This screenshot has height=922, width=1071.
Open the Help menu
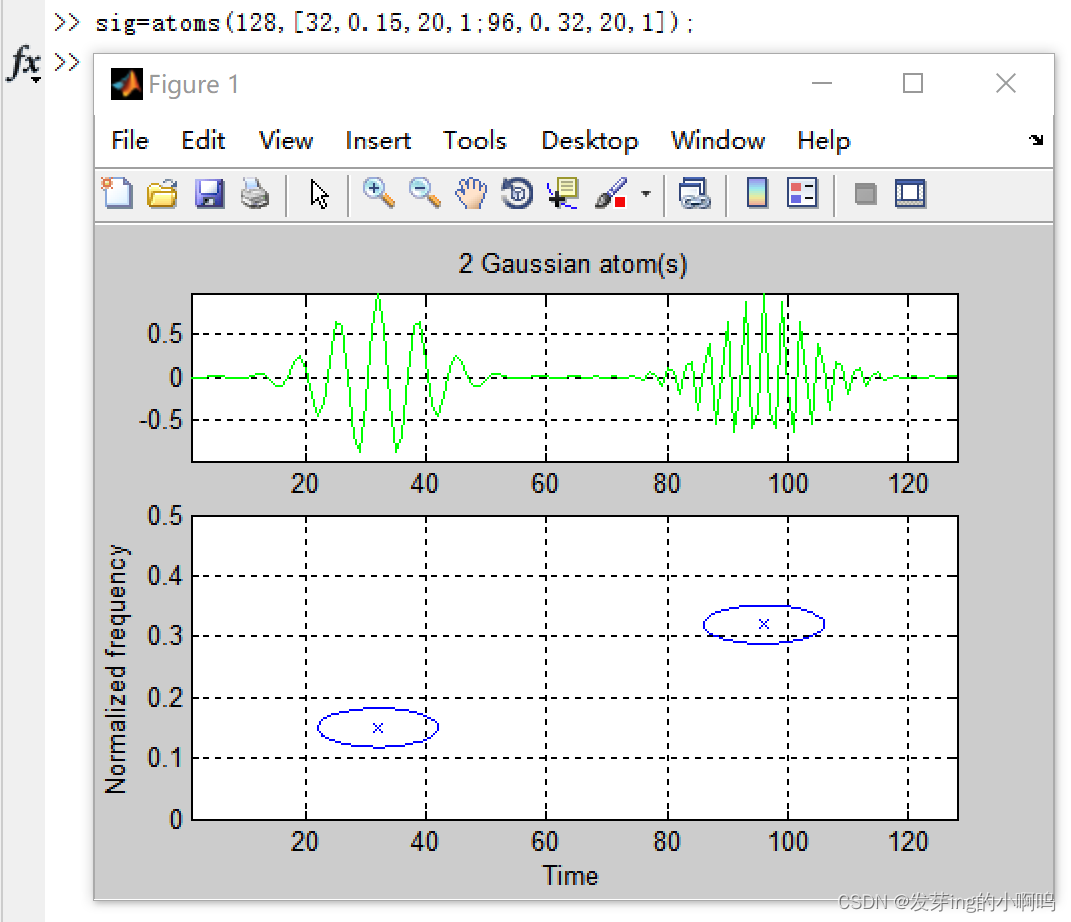coord(824,141)
